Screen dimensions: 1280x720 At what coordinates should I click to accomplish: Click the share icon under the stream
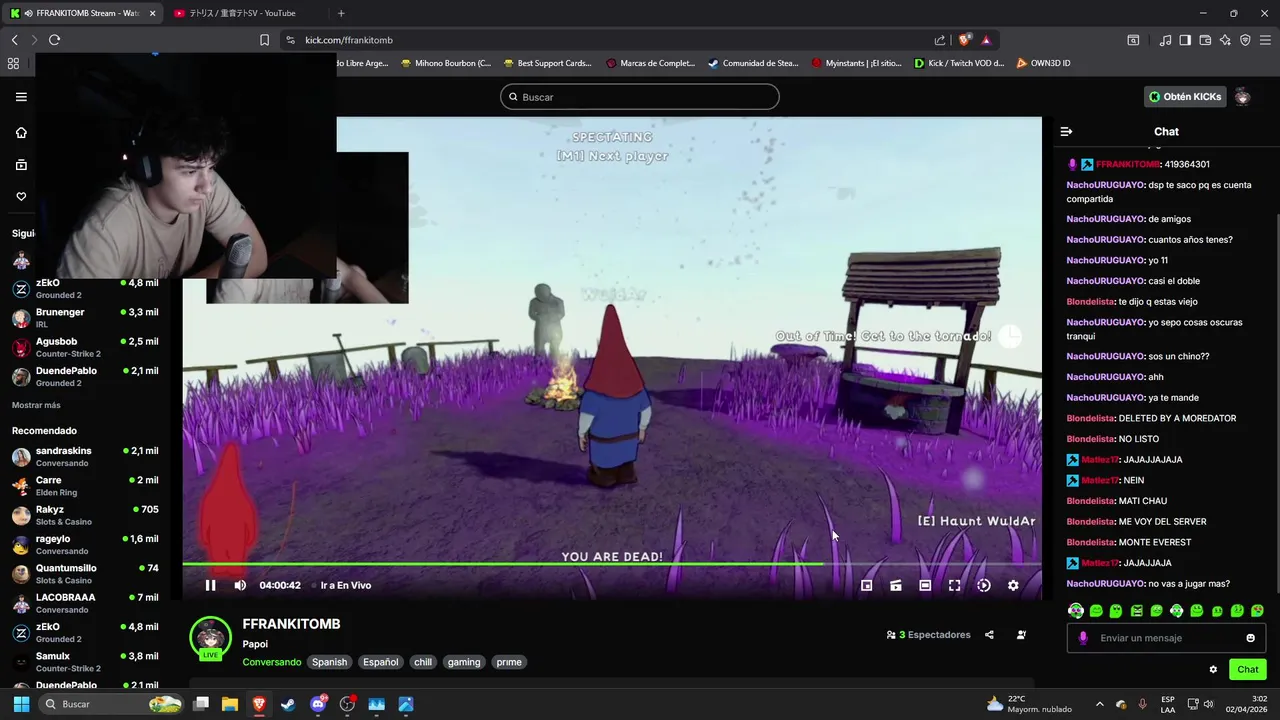[989, 635]
